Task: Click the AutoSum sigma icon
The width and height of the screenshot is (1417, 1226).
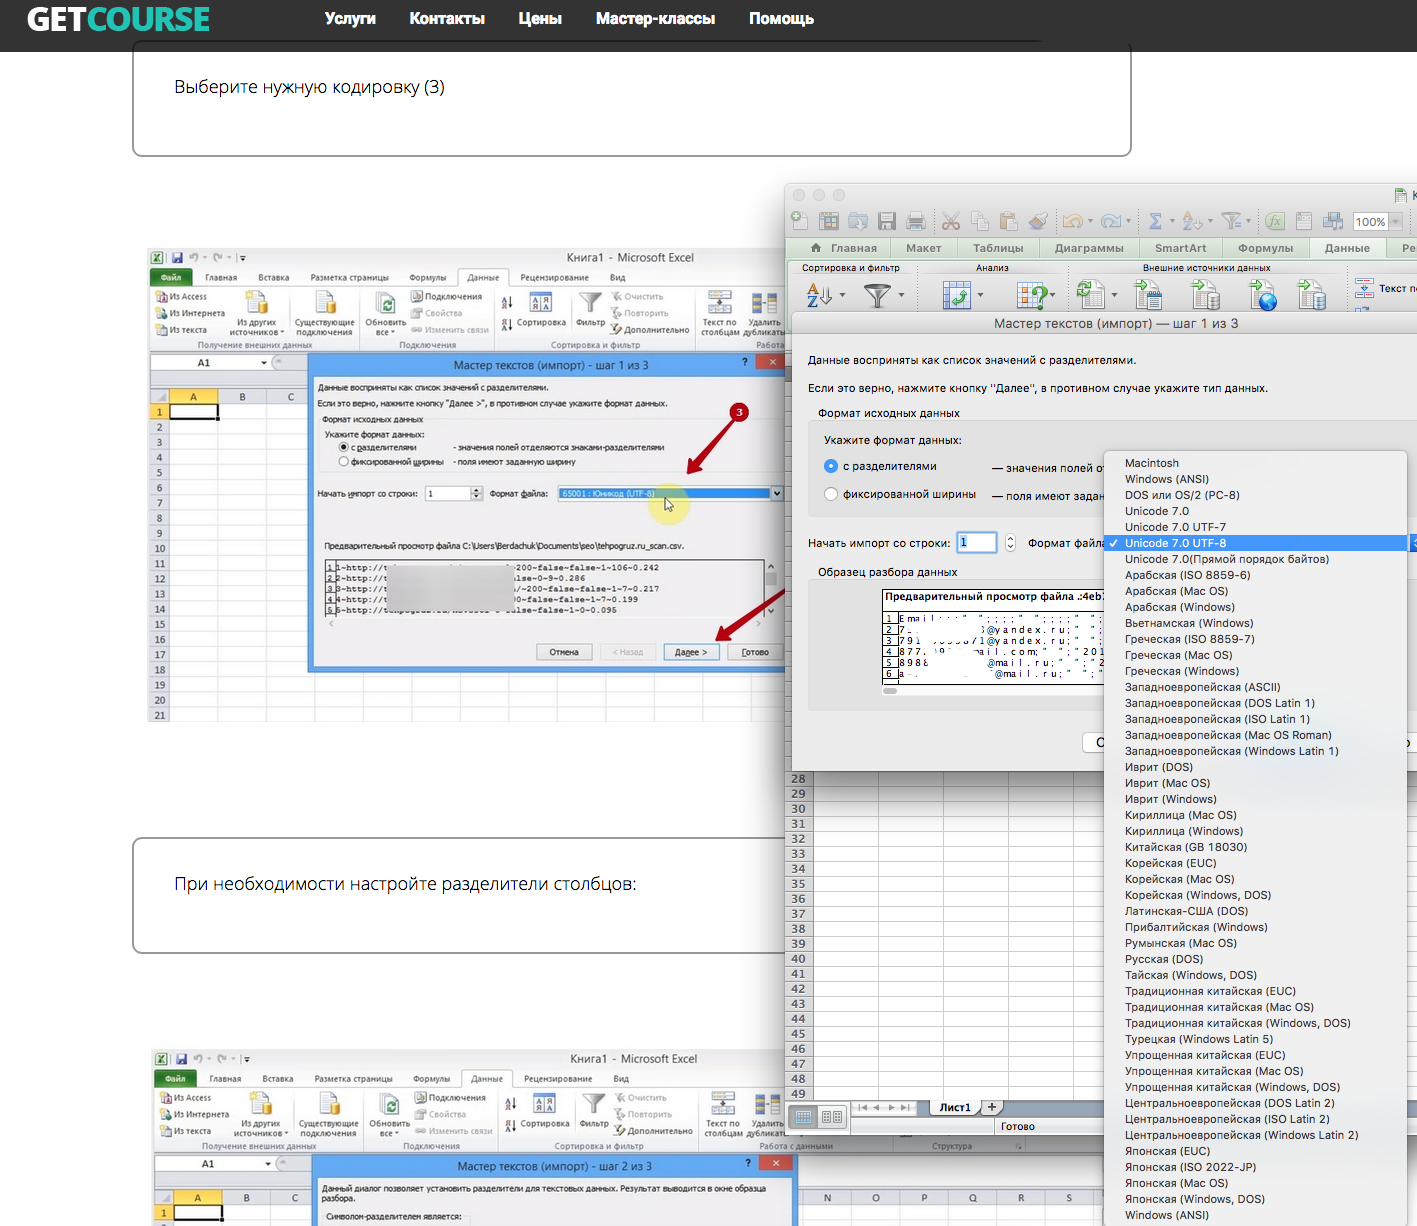Action: (x=1155, y=221)
